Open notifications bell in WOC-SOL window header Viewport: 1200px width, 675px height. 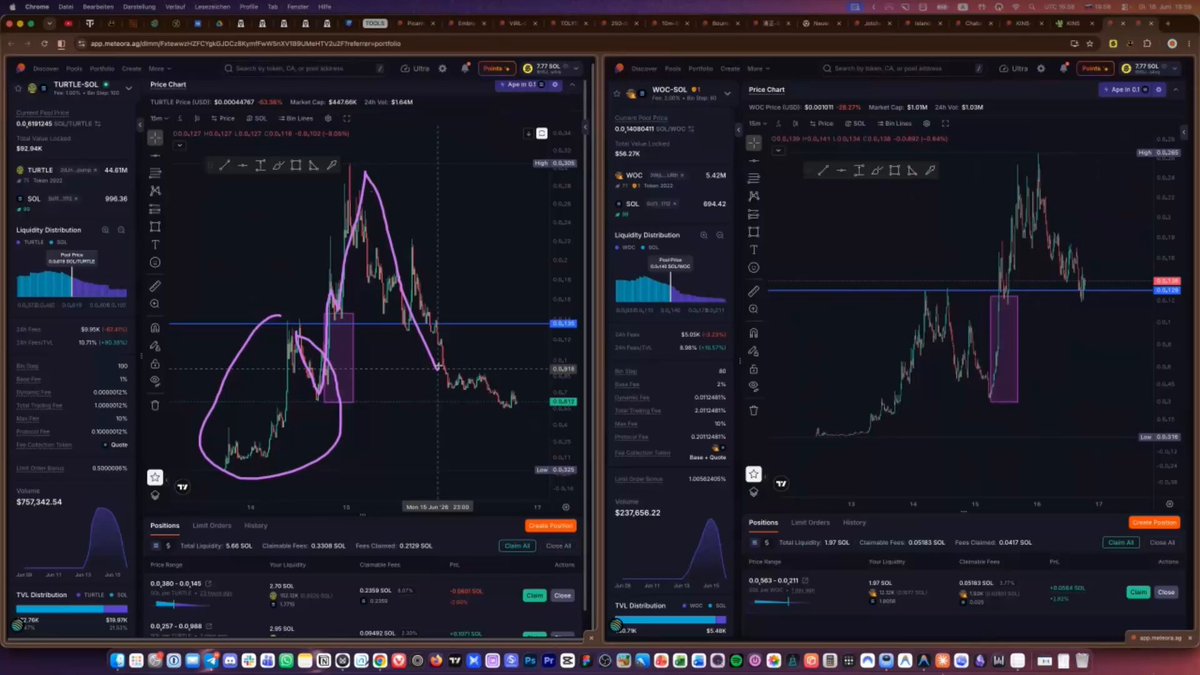[1063, 68]
